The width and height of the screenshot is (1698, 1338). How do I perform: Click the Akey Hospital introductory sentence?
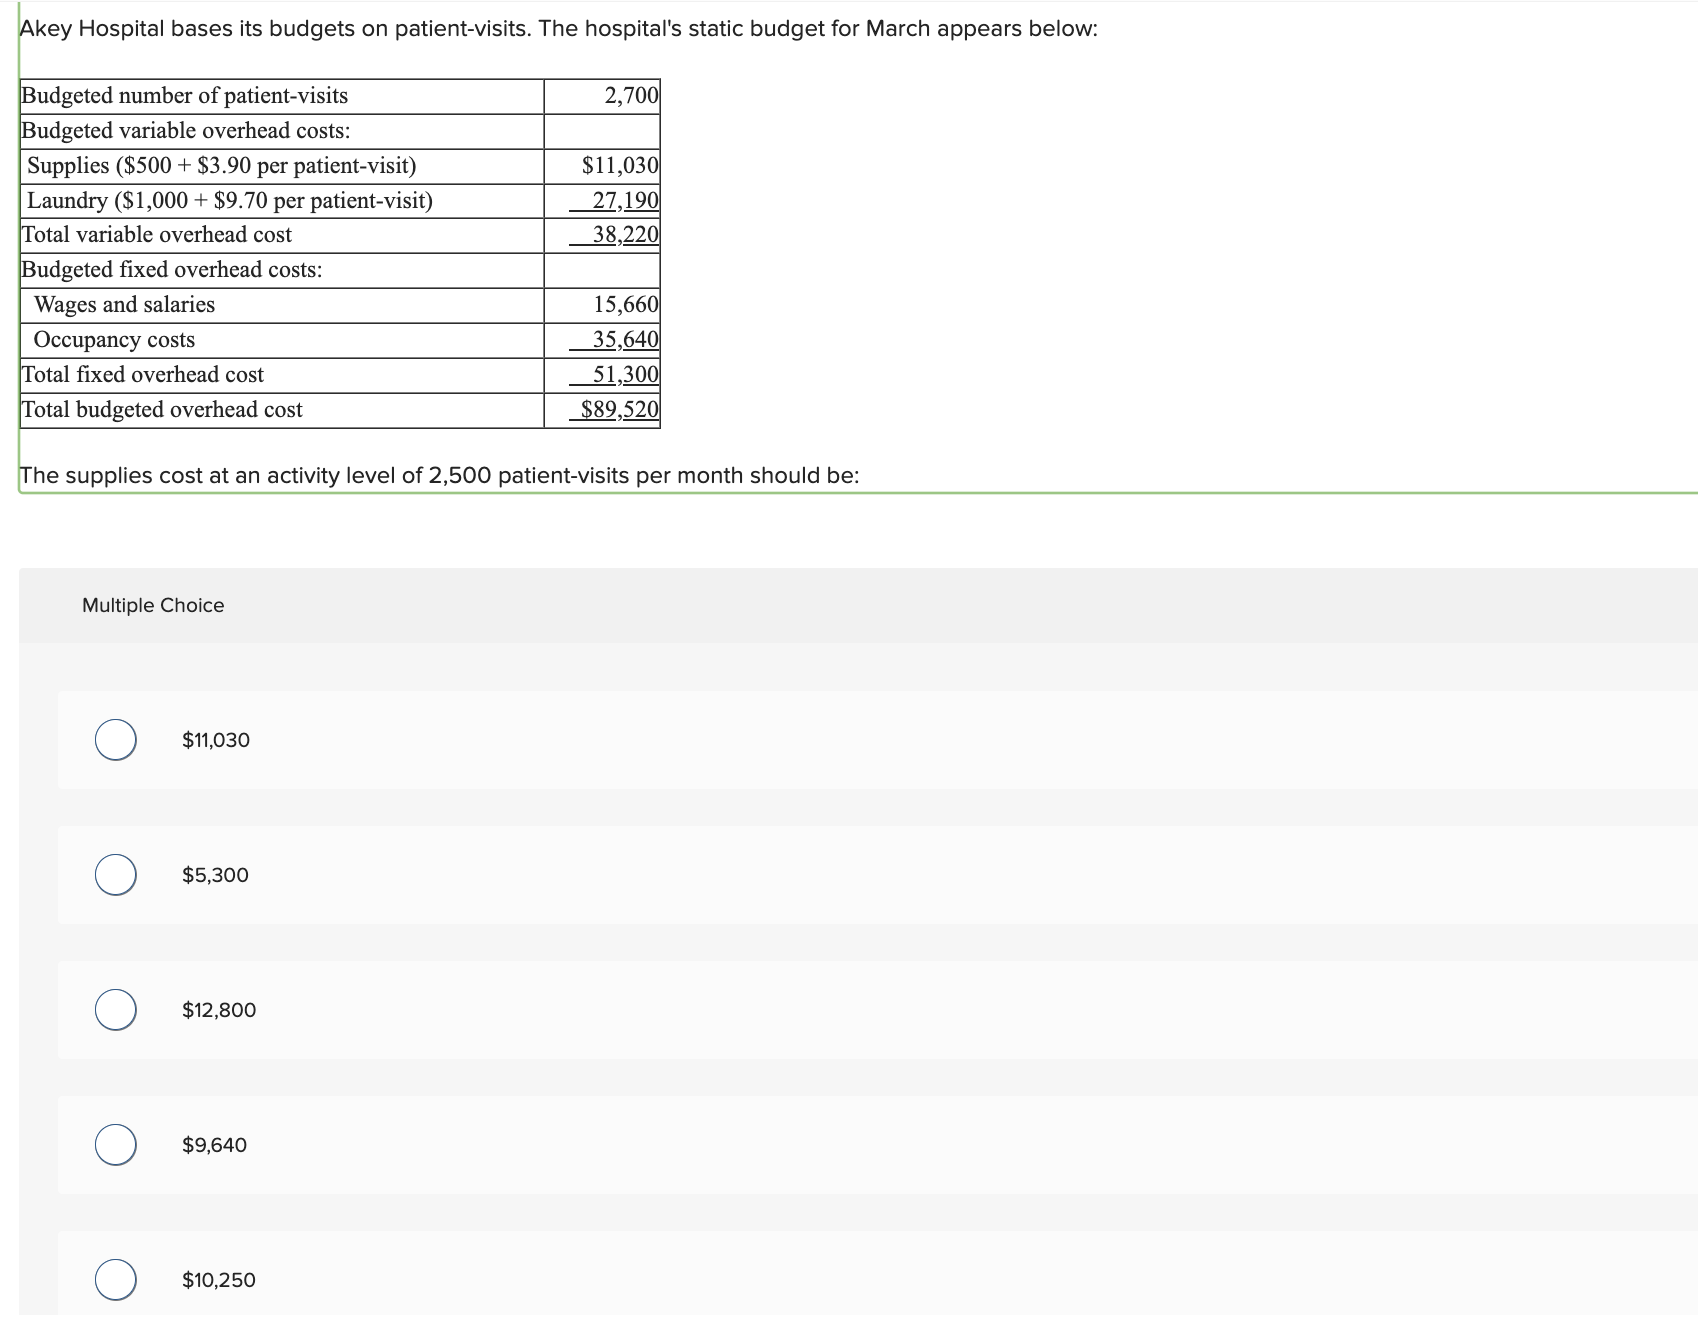pyautogui.click(x=558, y=29)
